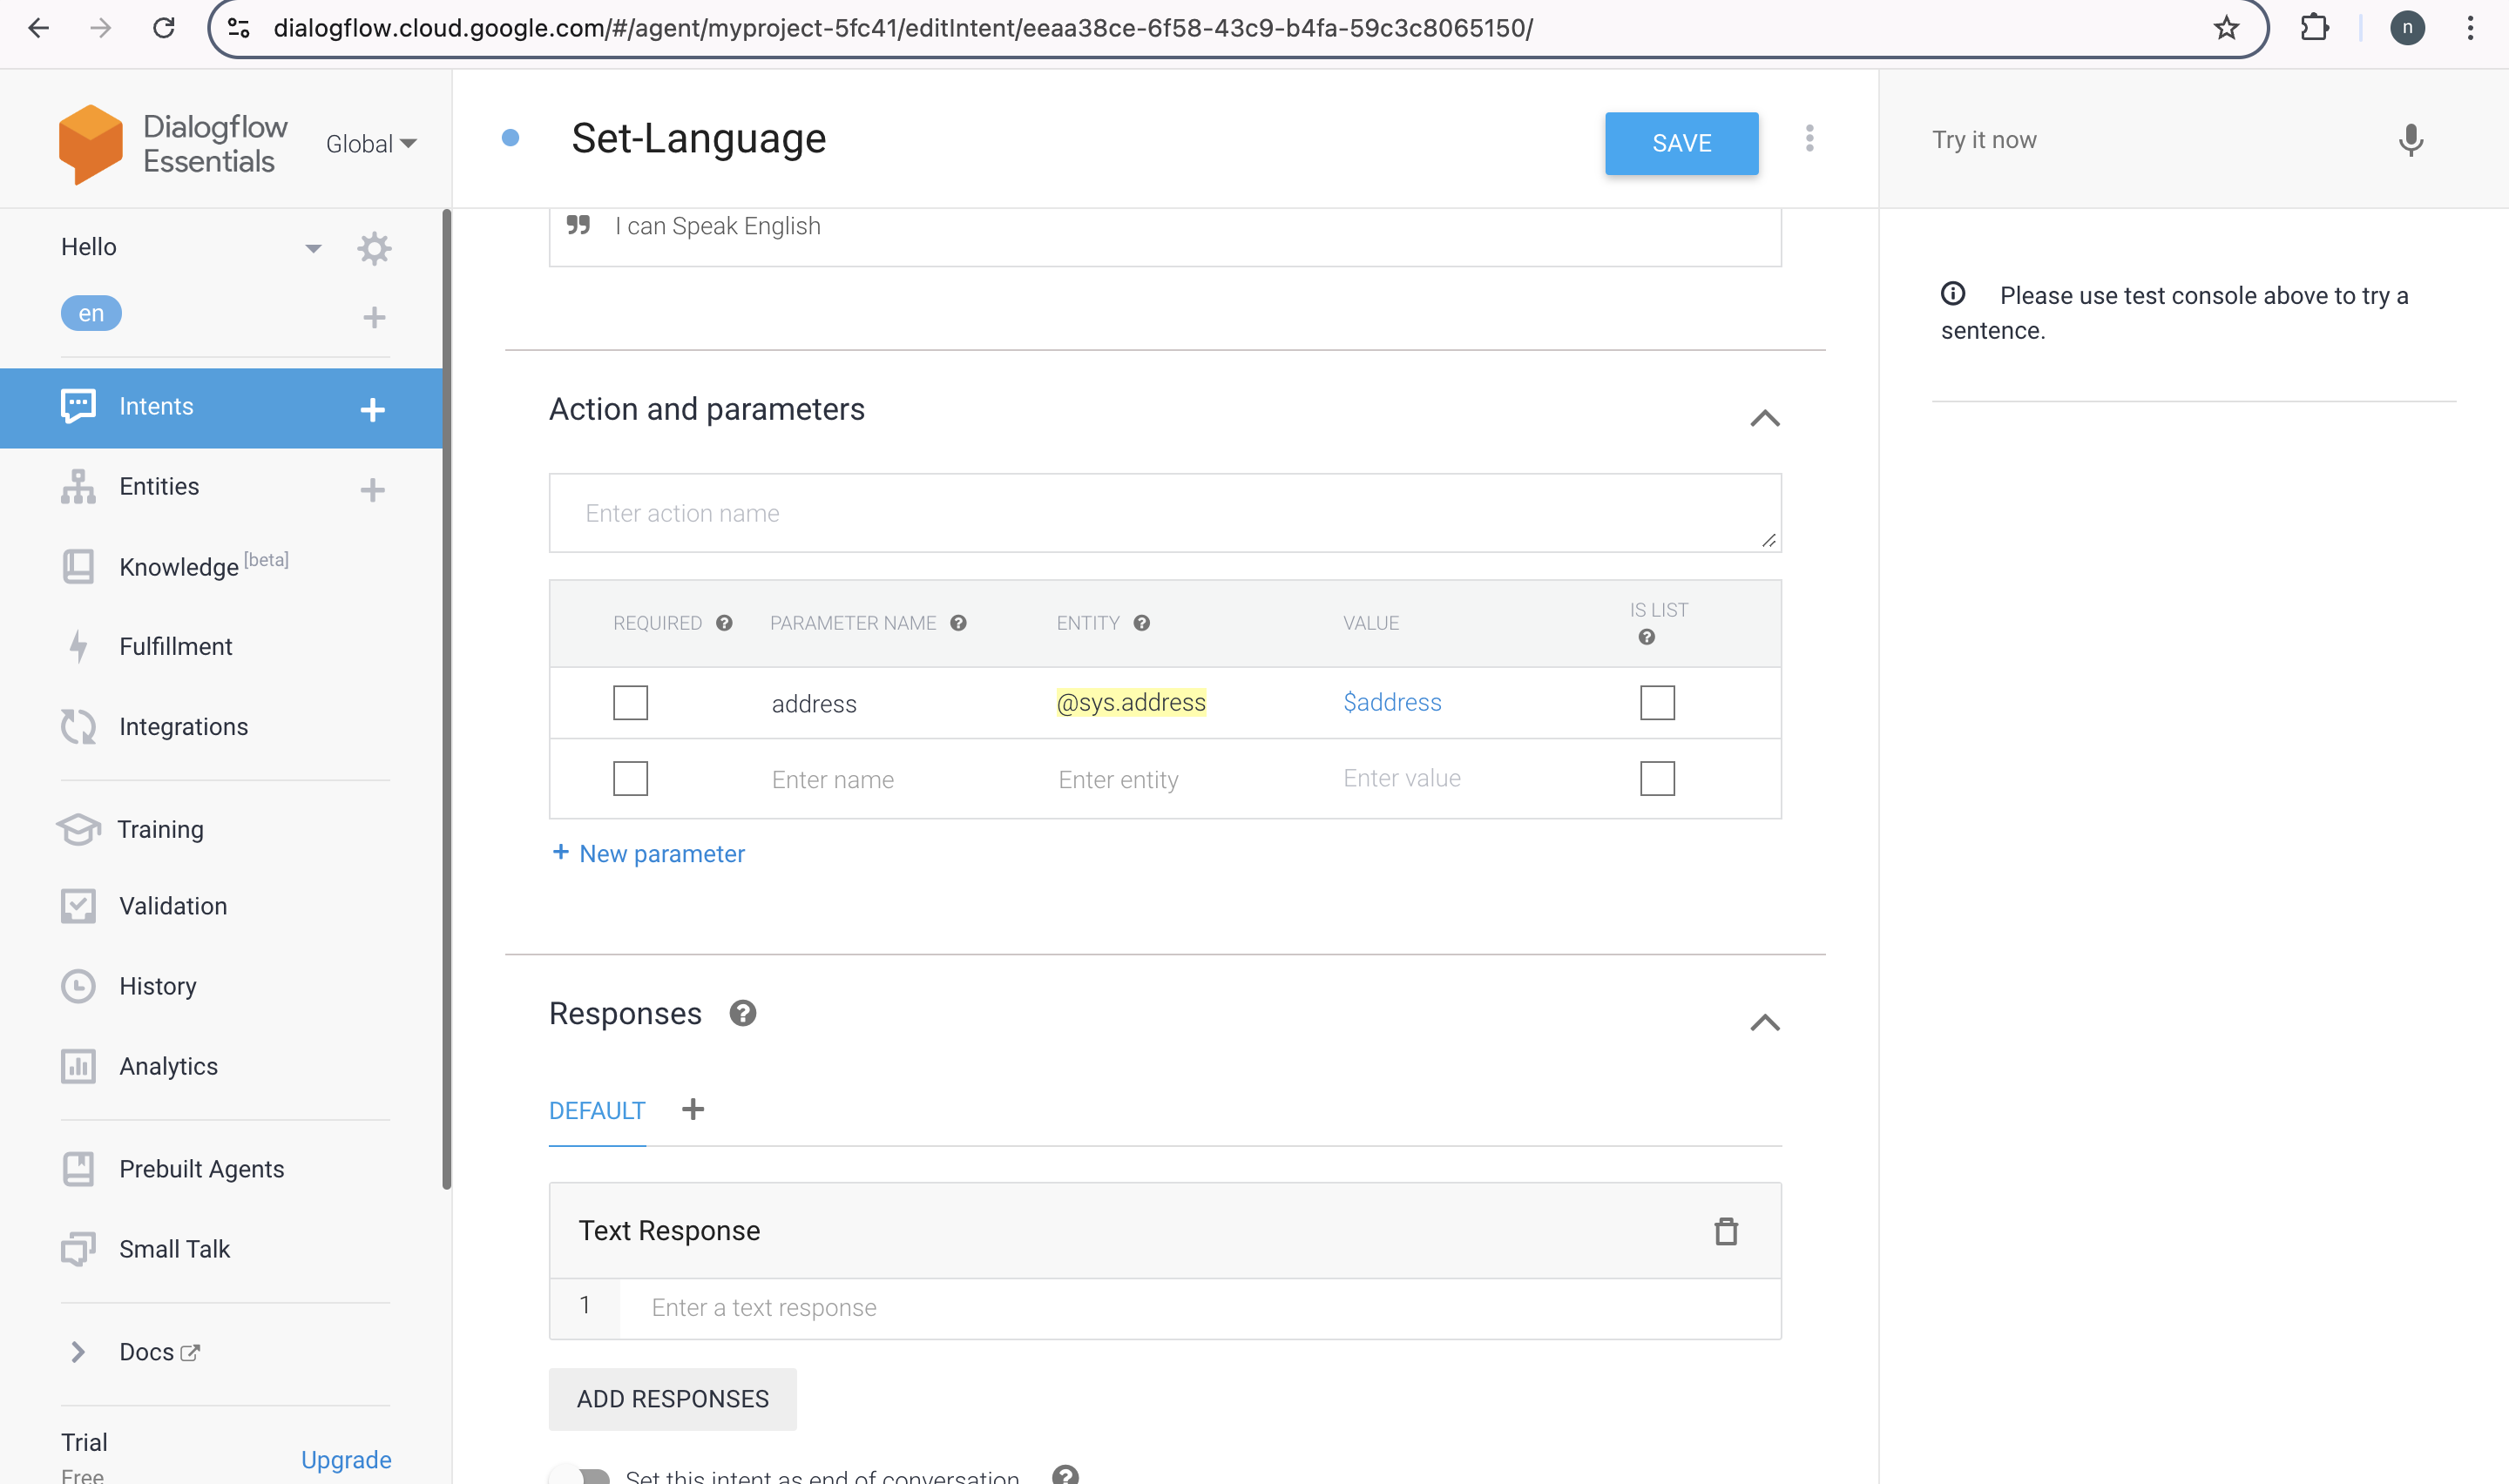Open the Fulfillment panel
This screenshot has height=1484, width=2509.
[176, 646]
